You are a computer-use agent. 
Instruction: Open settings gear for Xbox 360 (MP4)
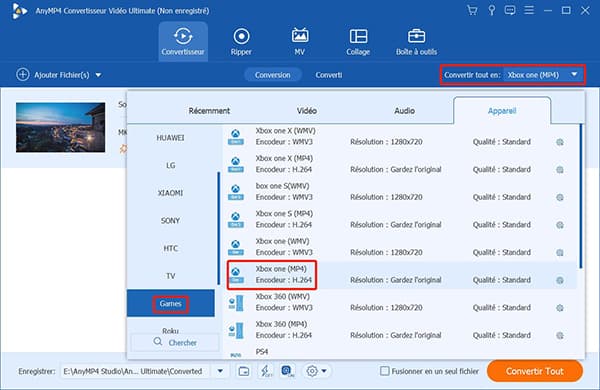tap(560, 336)
